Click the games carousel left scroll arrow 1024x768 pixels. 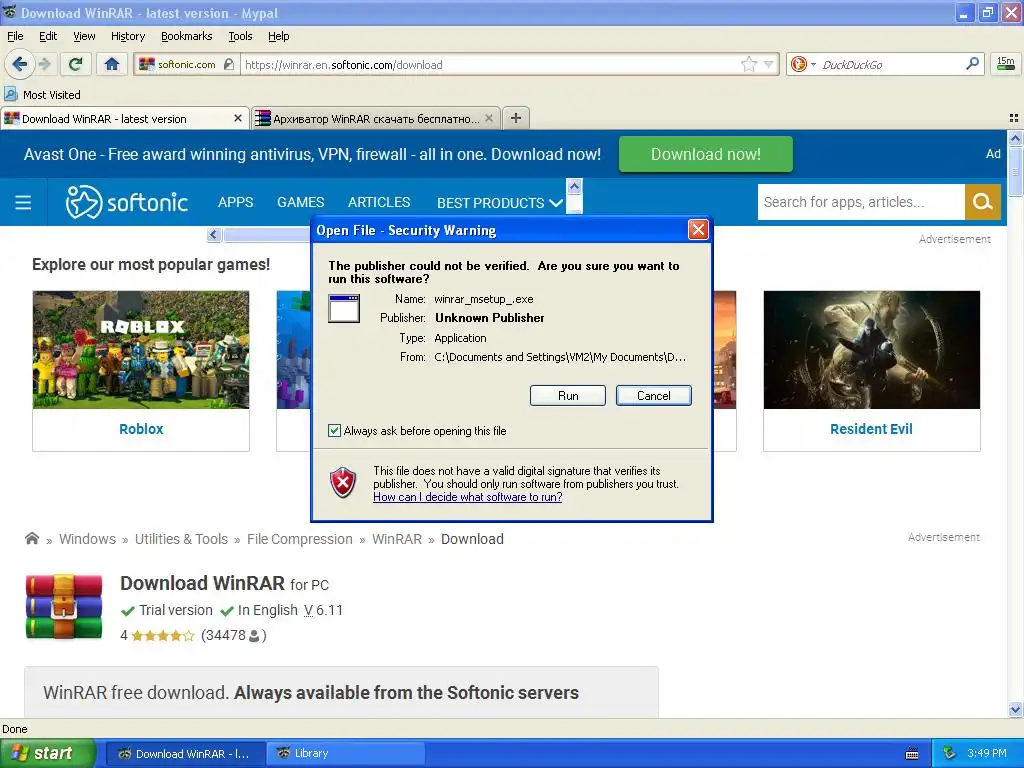[214, 234]
